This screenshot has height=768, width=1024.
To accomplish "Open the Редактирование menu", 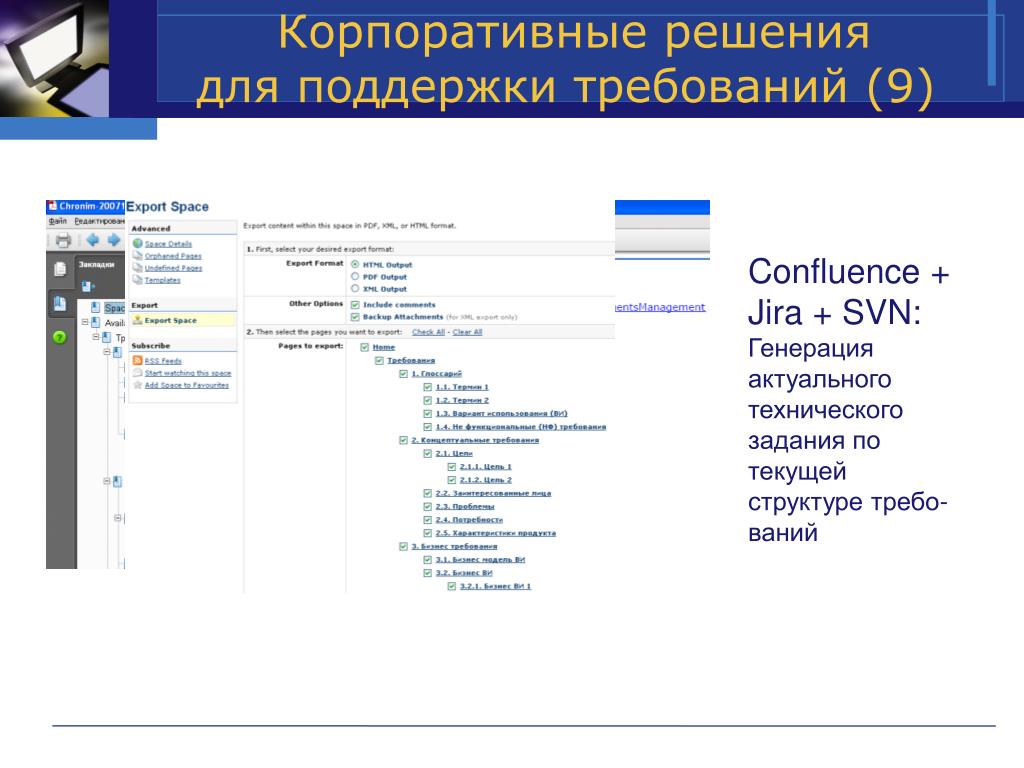I will pos(99,221).
